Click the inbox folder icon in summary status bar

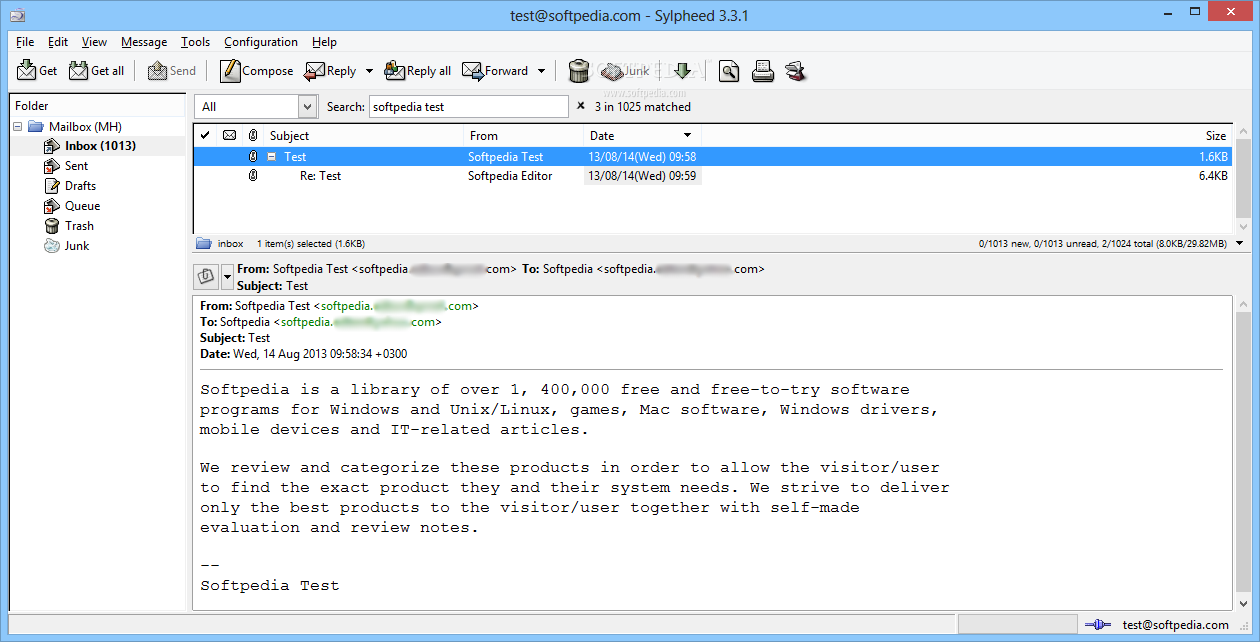pos(204,243)
